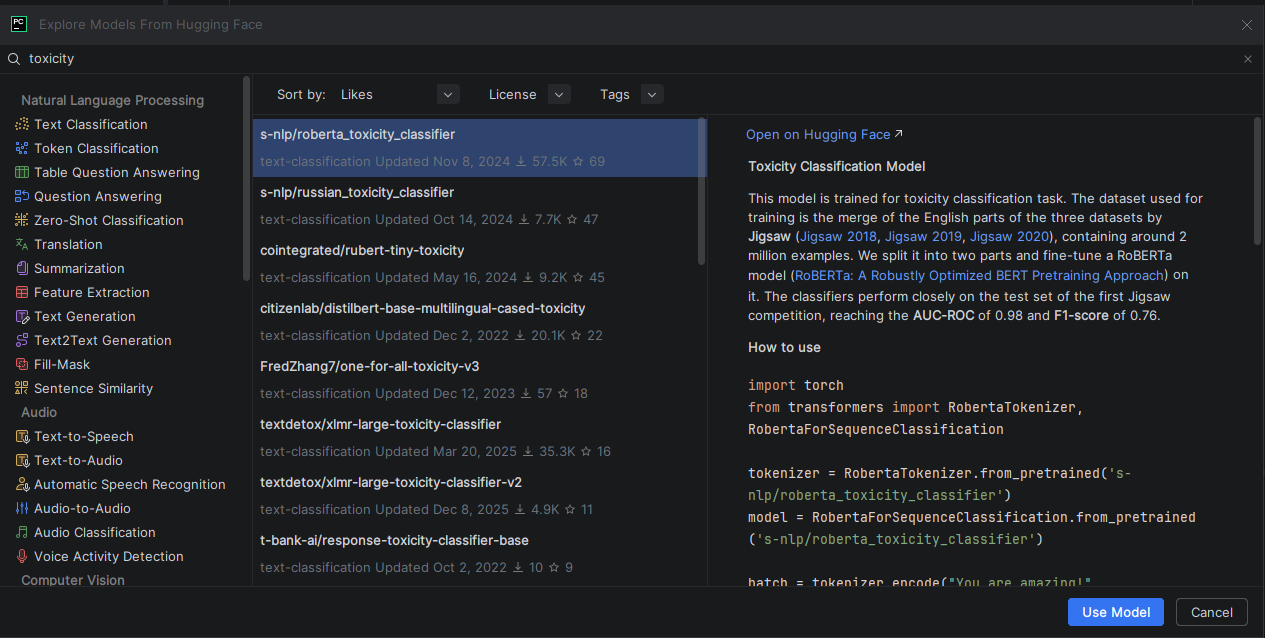
Task: Select Audio-to-Audio task icon
Action: click(22, 508)
